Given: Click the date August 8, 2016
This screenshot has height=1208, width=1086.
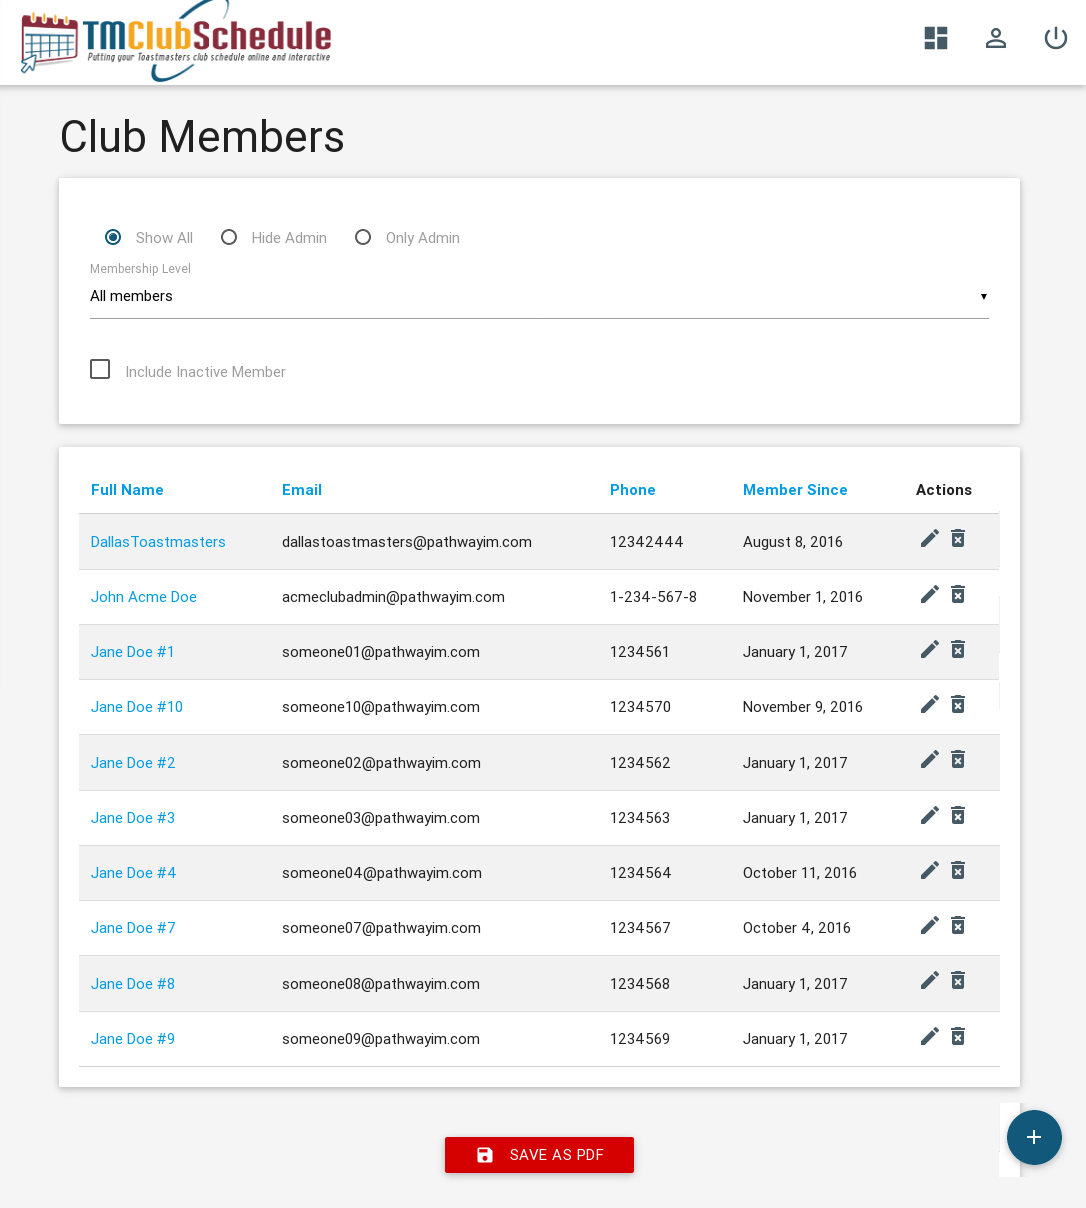Looking at the screenshot, I should [x=793, y=542].
